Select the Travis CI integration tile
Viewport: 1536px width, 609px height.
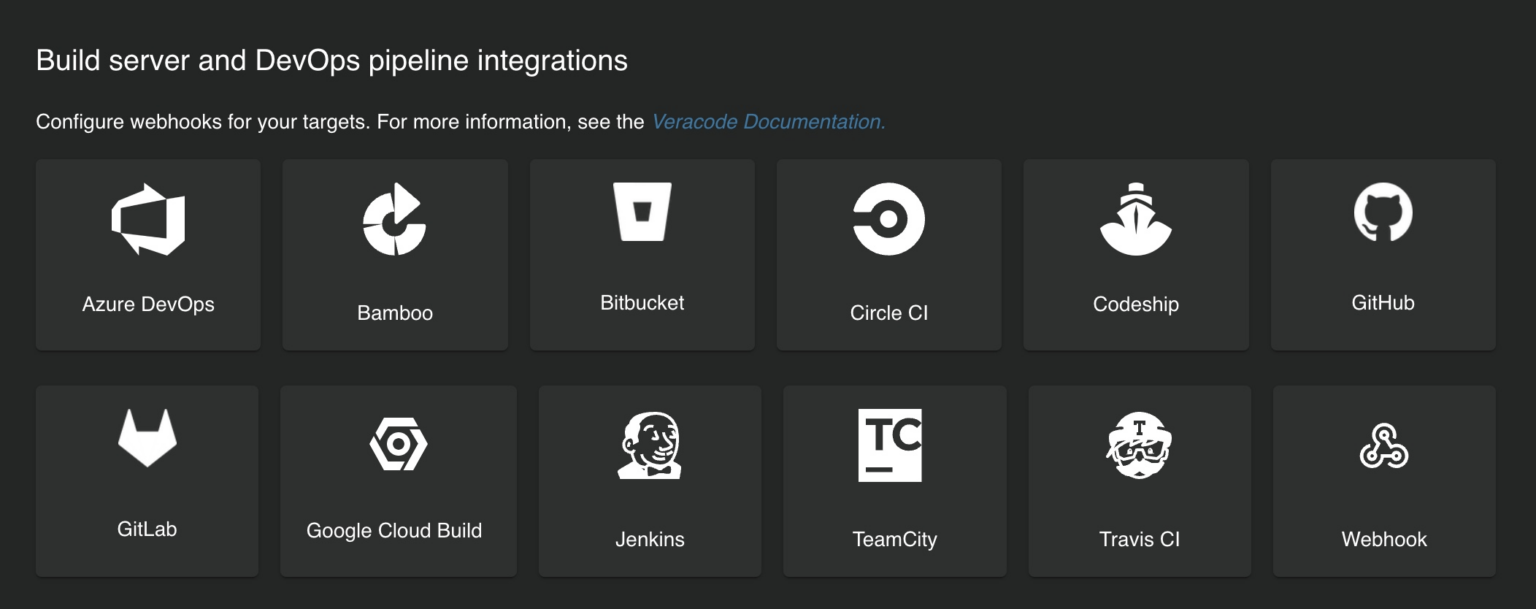(x=1139, y=481)
